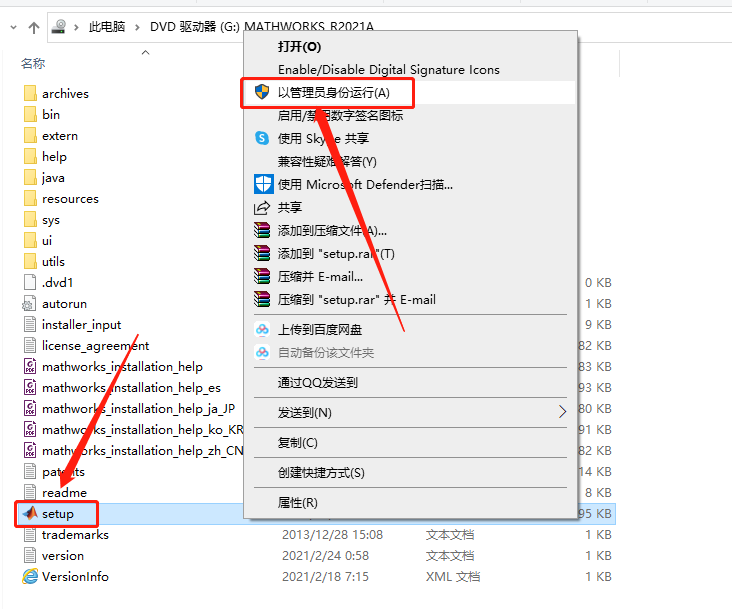Select the utils folder icon
The height and width of the screenshot is (609, 732).
tap(30, 261)
